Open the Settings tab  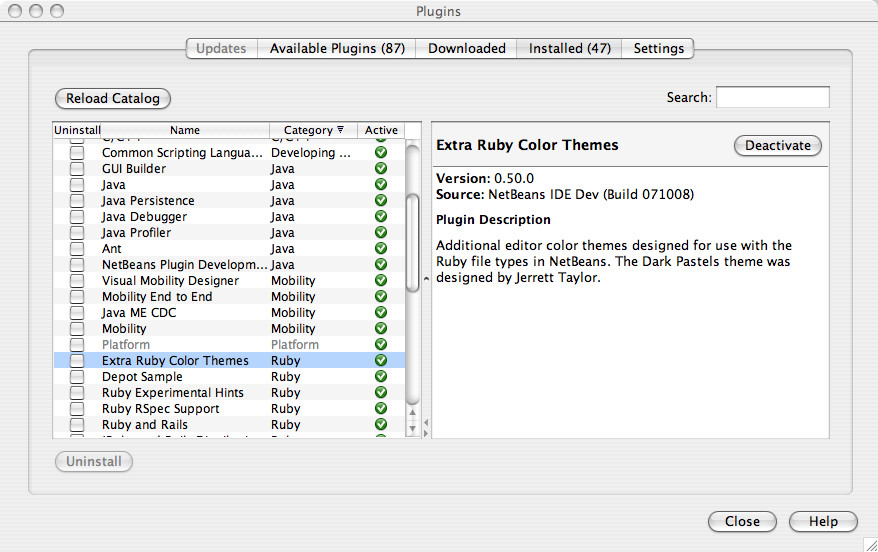tap(658, 49)
